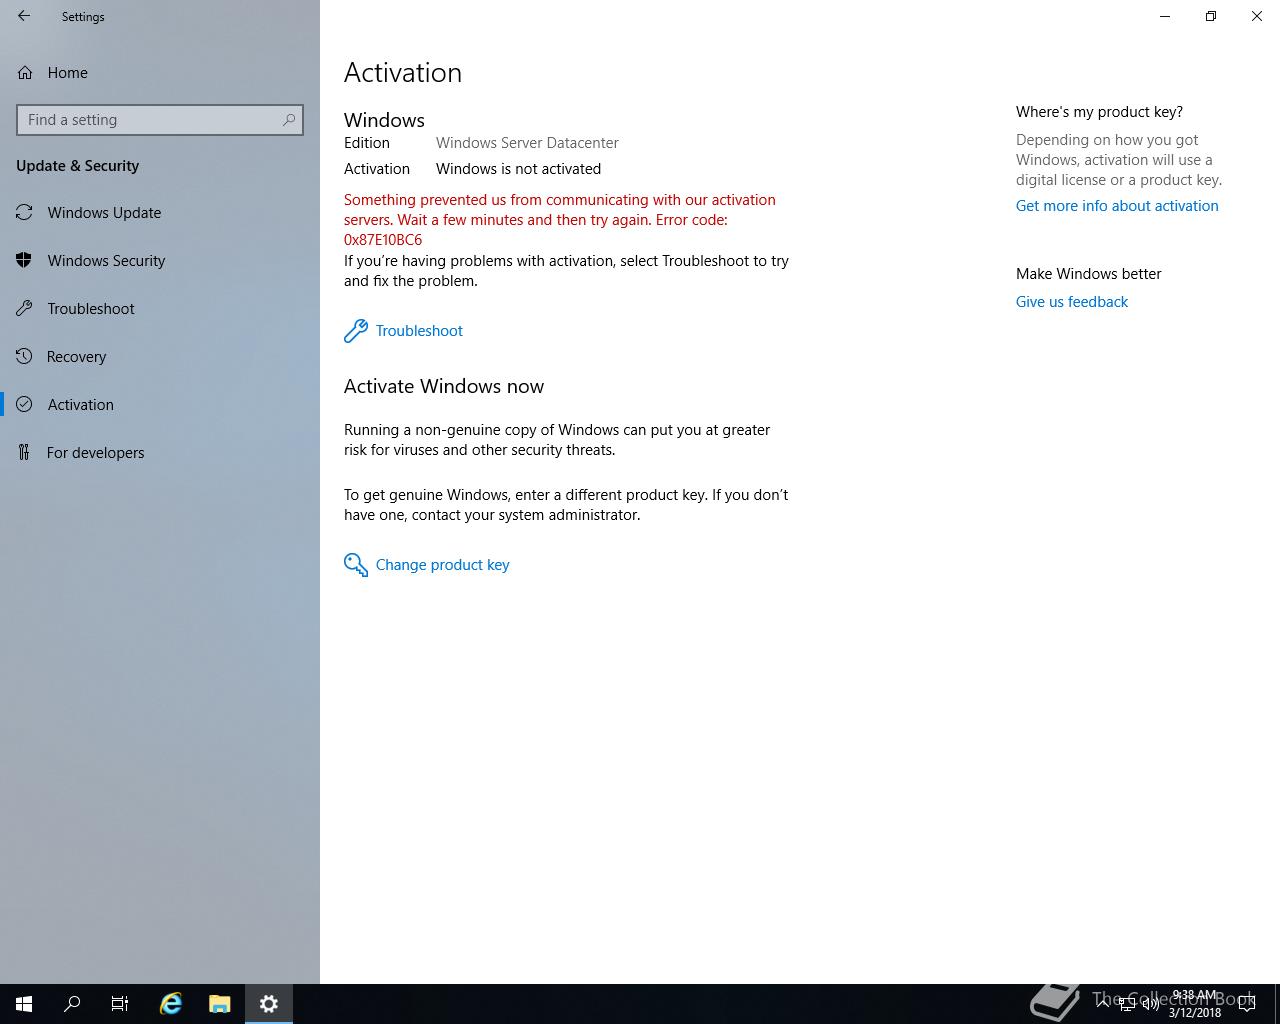Viewport: 1280px width, 1024px height.
Task: Open taskbar search
Action: (x=72, y=1004)
